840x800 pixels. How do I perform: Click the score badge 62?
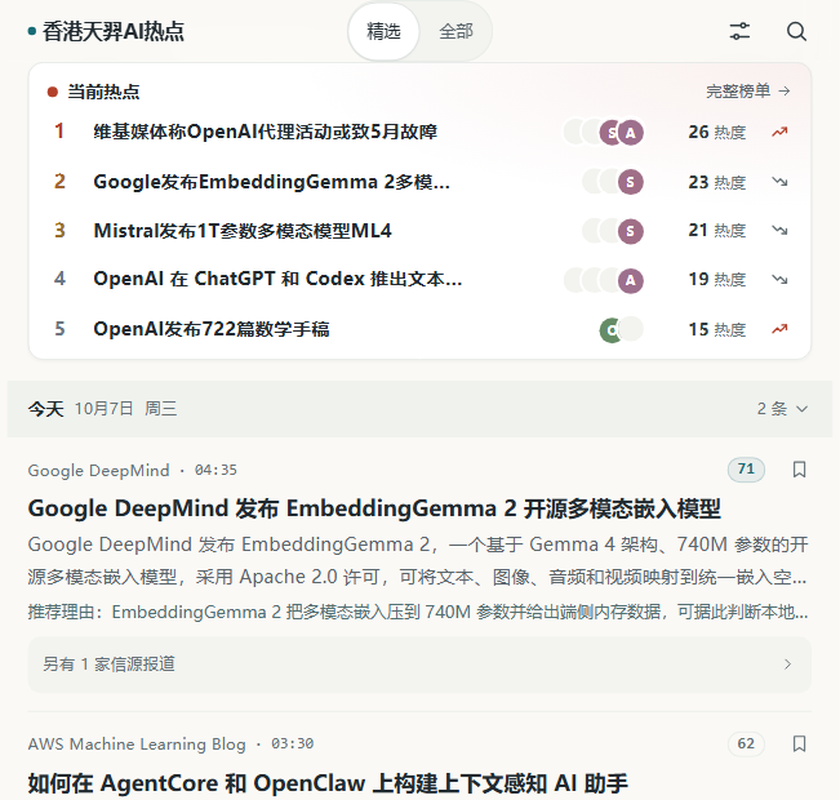746,743
